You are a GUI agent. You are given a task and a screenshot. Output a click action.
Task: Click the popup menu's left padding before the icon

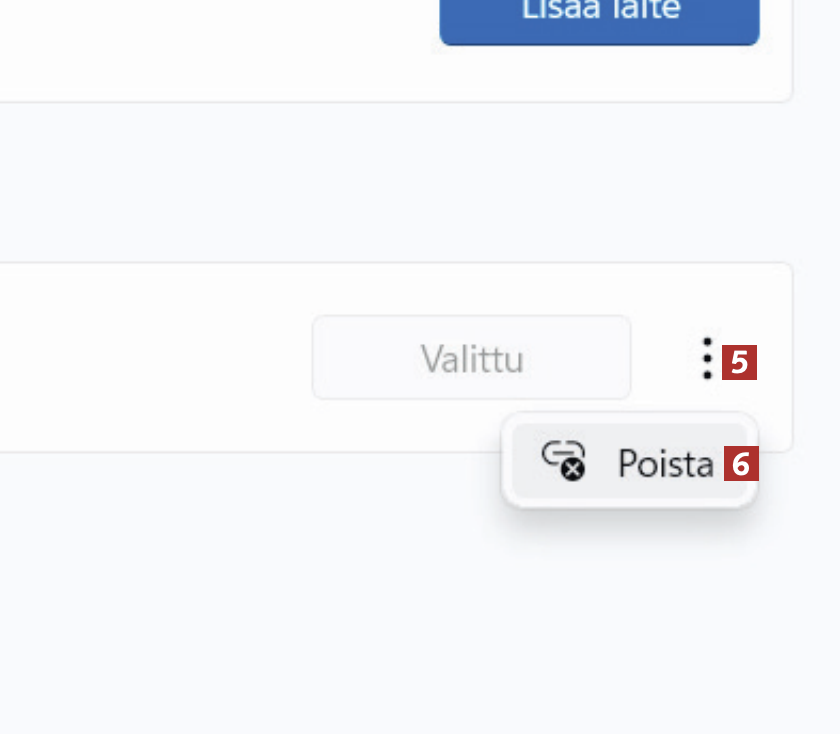(527, 461)
